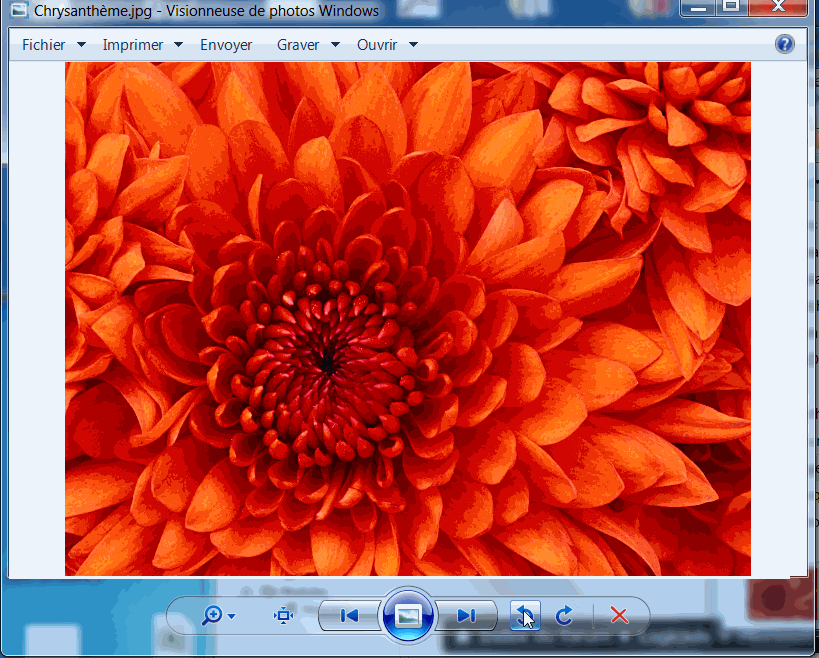Minimize the photo viewer window

[698, 7]
